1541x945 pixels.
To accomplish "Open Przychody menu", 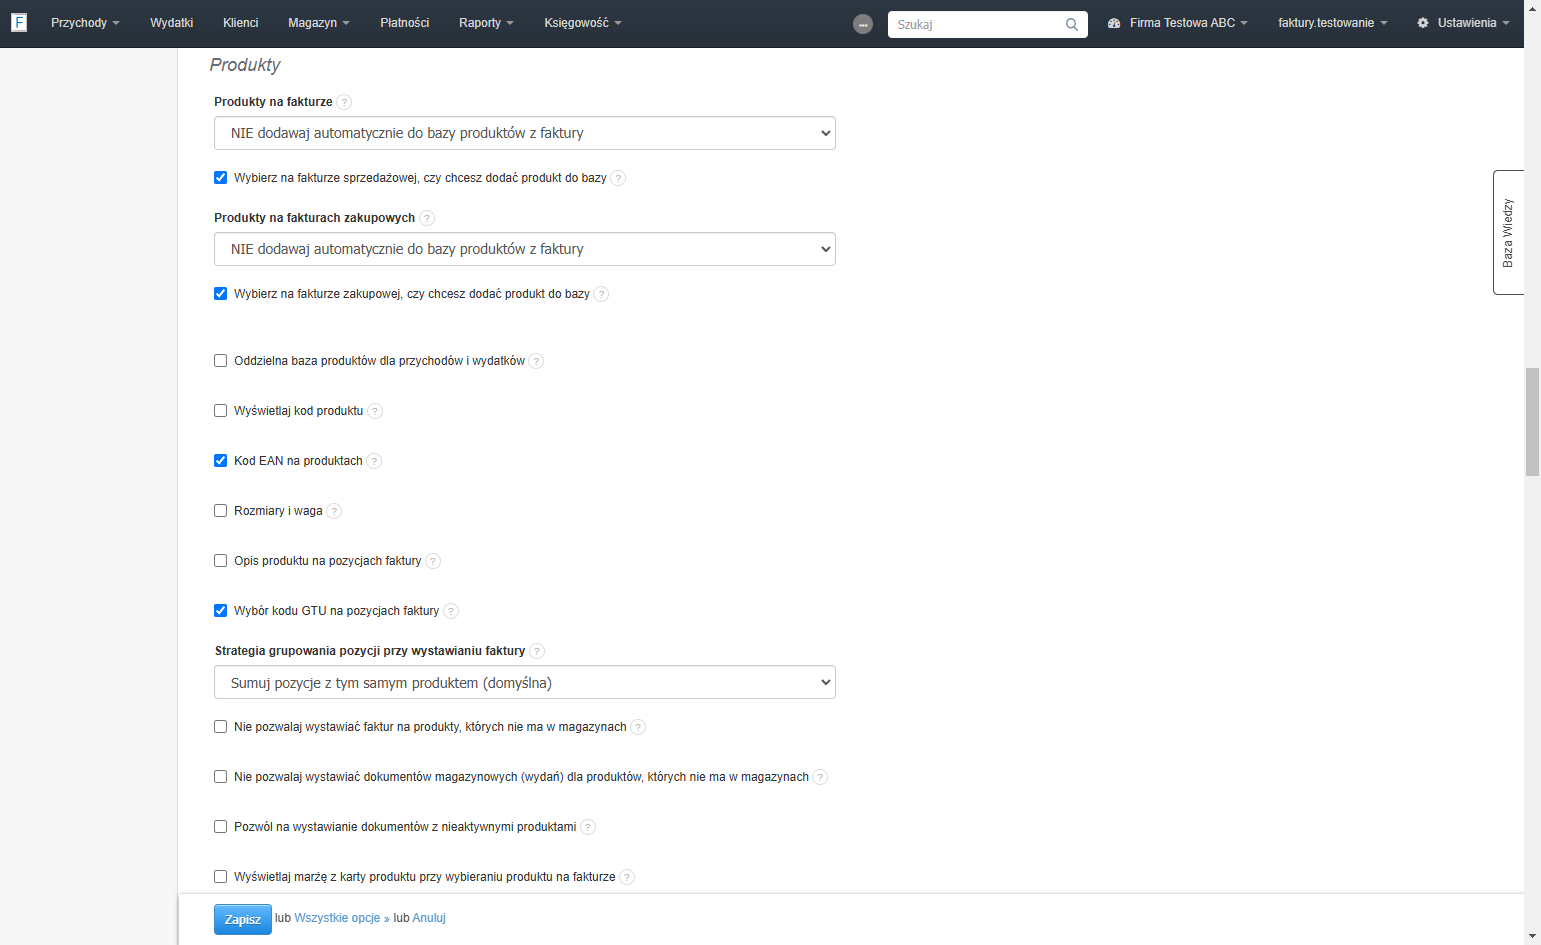I will coord(85,23).
